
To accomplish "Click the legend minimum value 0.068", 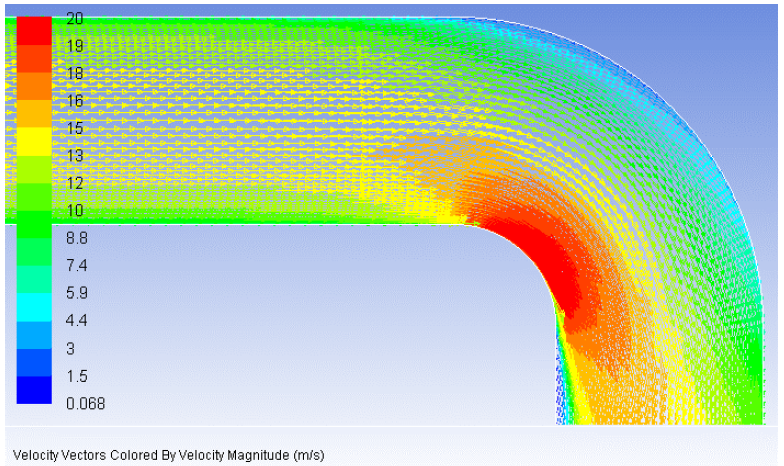I will tap(86, 404).
